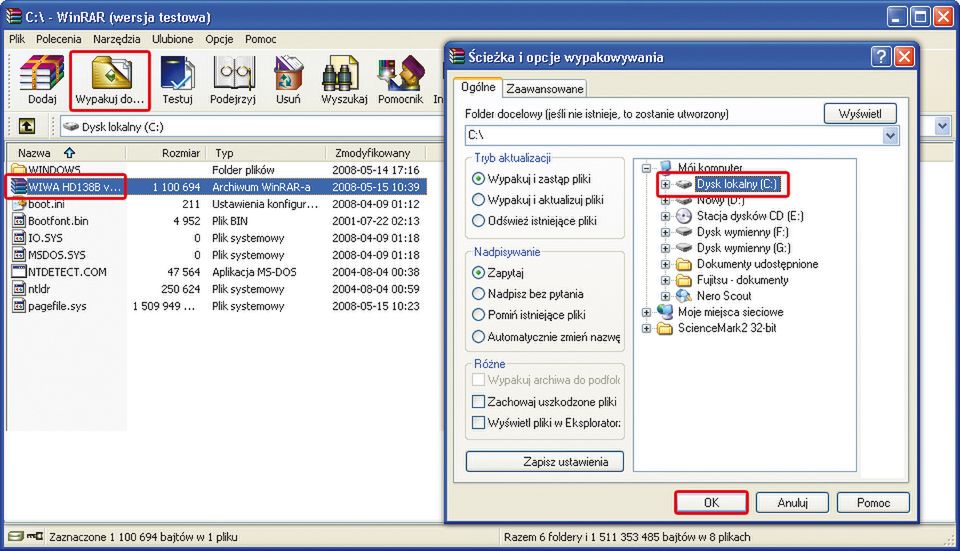Enable Zachowaj uszkodzone pliki checkbox
The image size is (960, 551).
479,402
